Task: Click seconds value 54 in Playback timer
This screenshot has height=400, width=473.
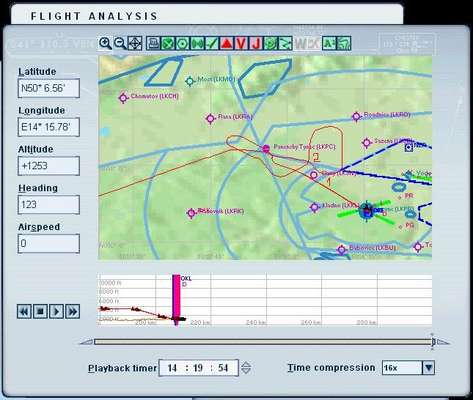Action: click(x=223, y=368)
